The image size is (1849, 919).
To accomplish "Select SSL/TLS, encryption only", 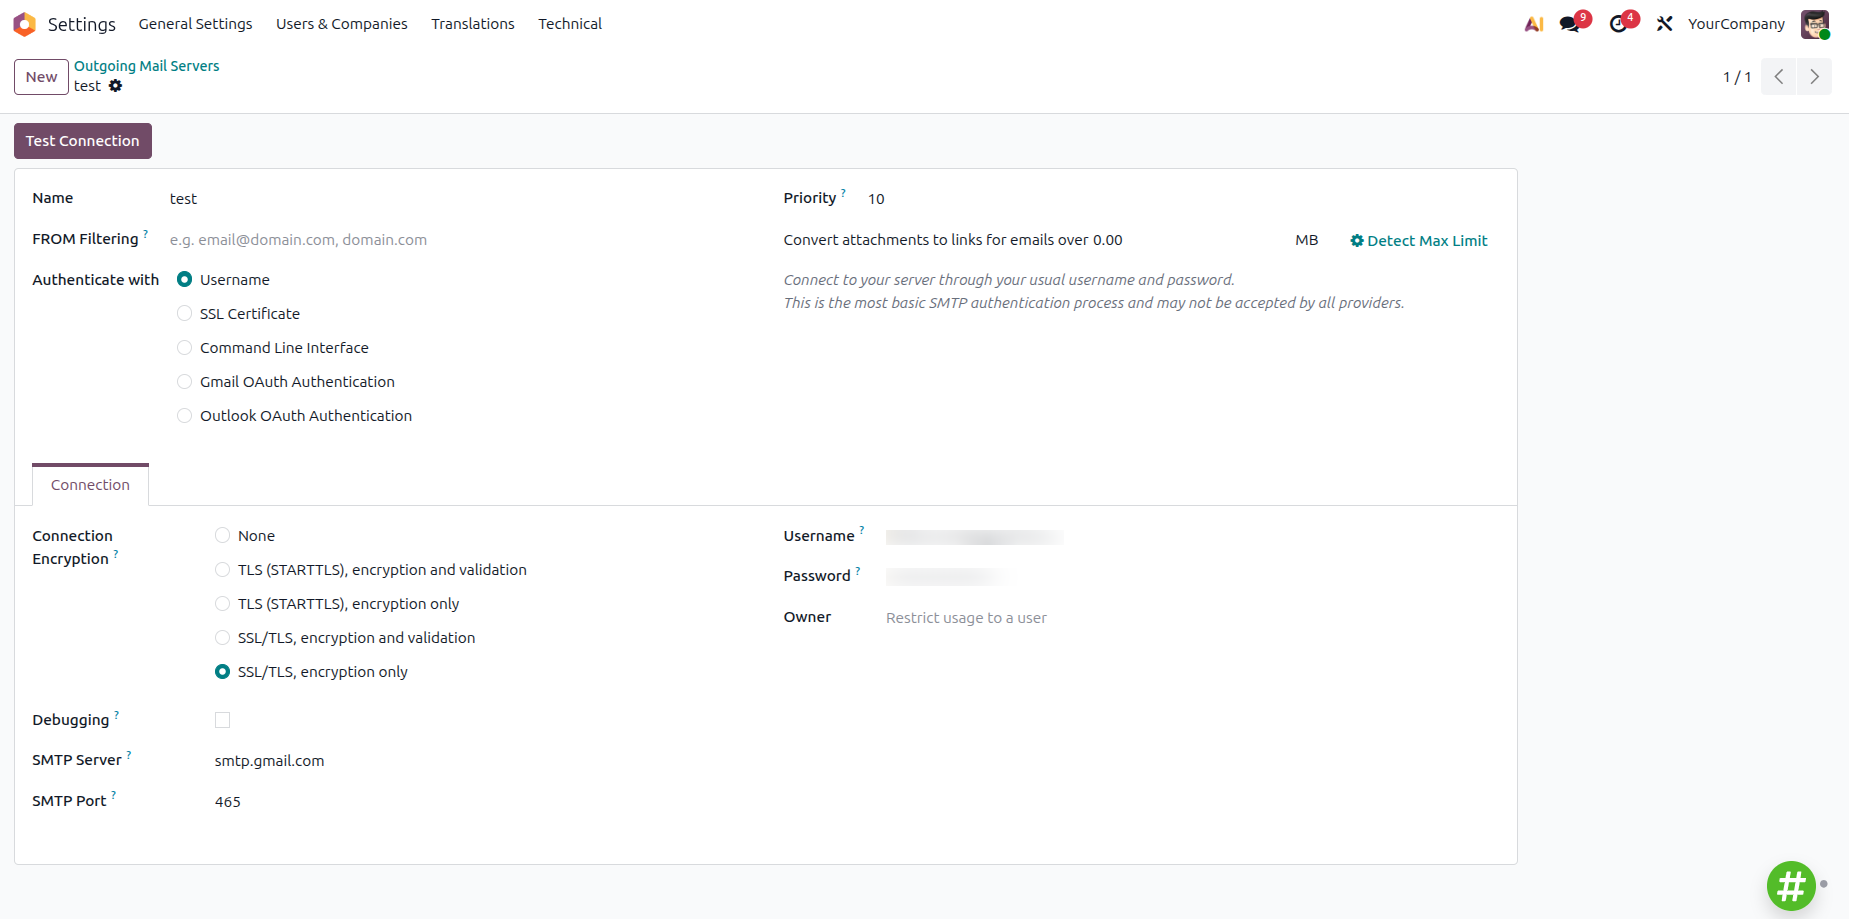I will (x=222, y=672).
